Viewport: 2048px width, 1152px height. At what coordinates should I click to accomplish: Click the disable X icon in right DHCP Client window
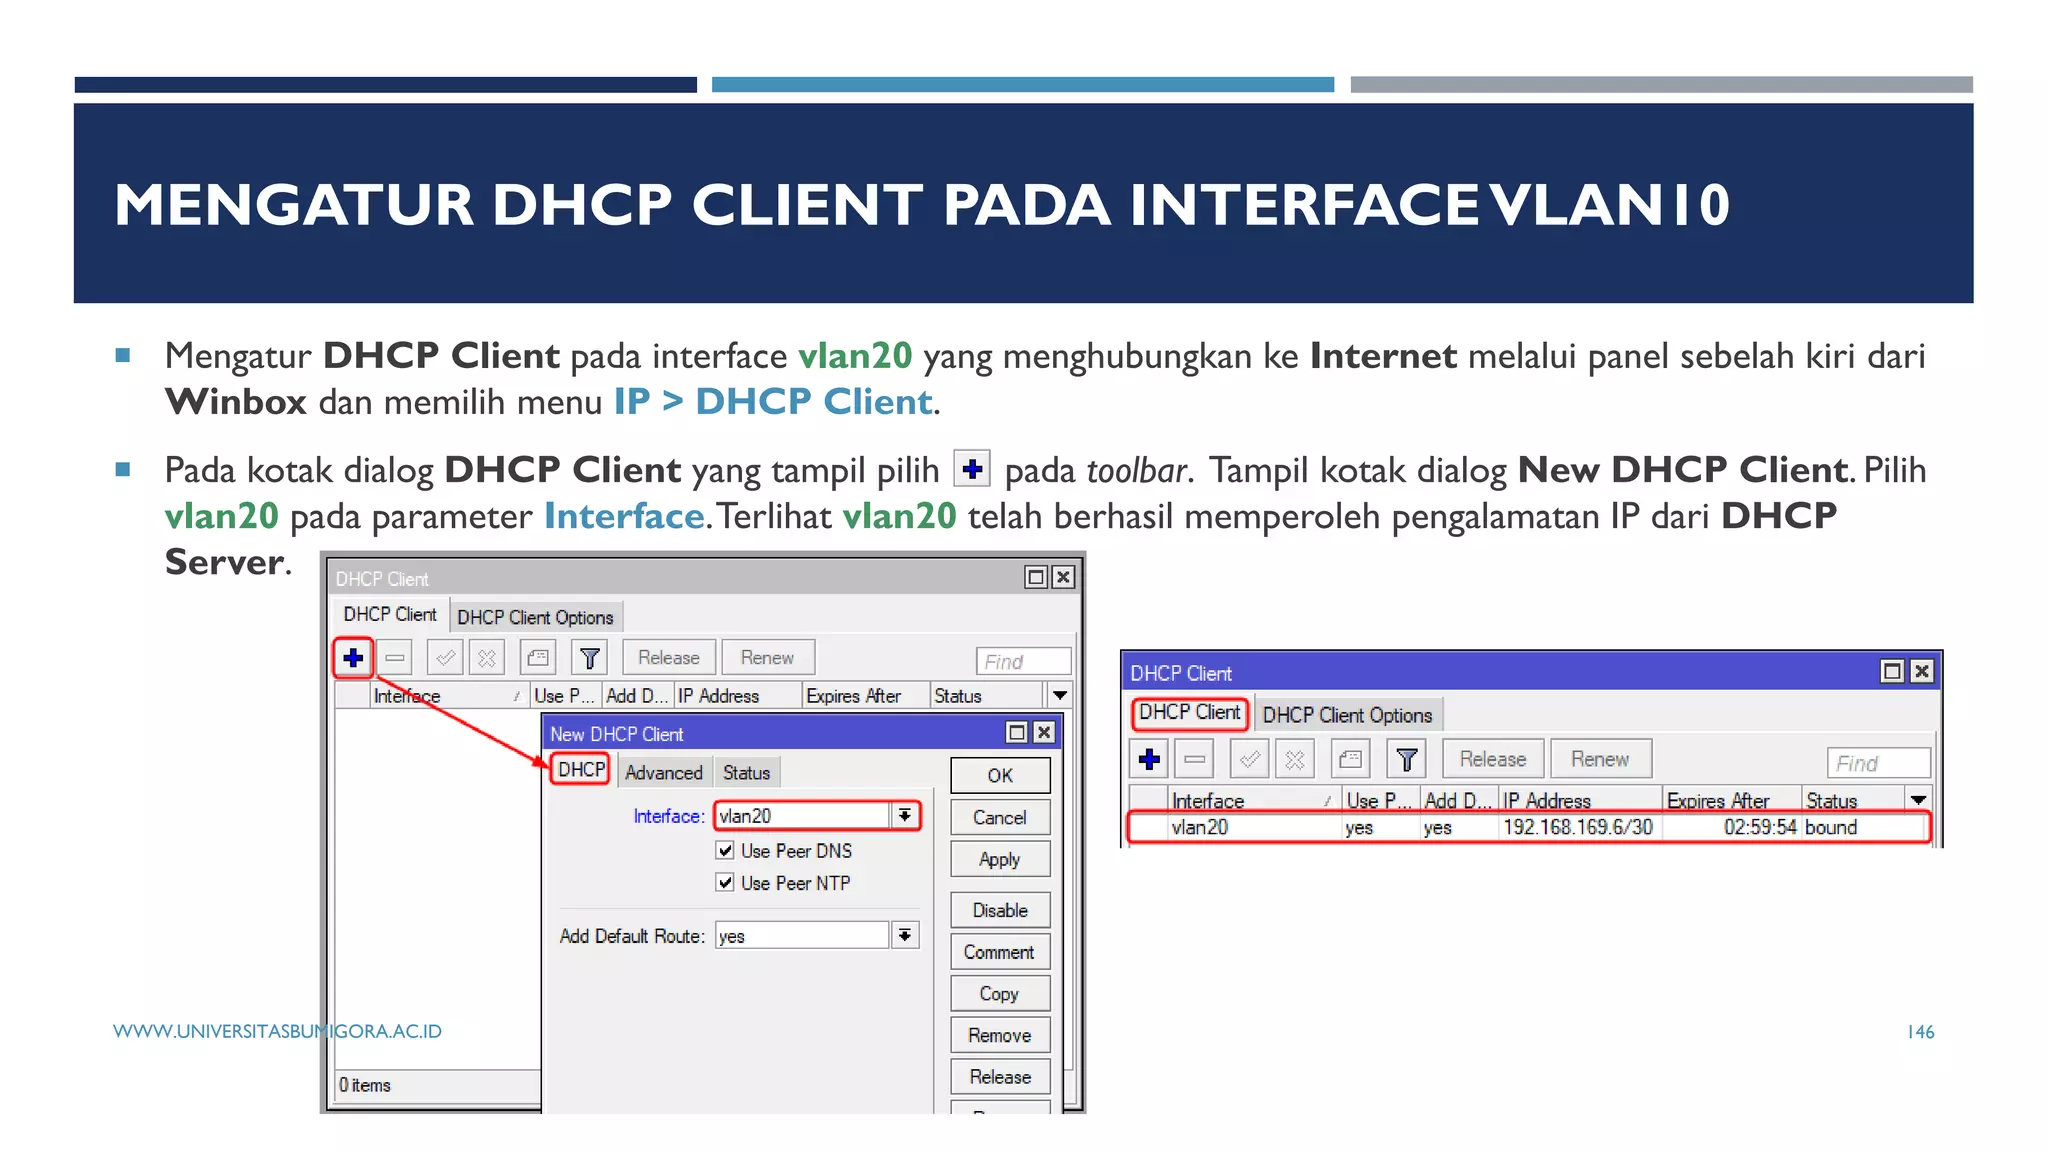pyautogui.click(x=1295, y=759)
